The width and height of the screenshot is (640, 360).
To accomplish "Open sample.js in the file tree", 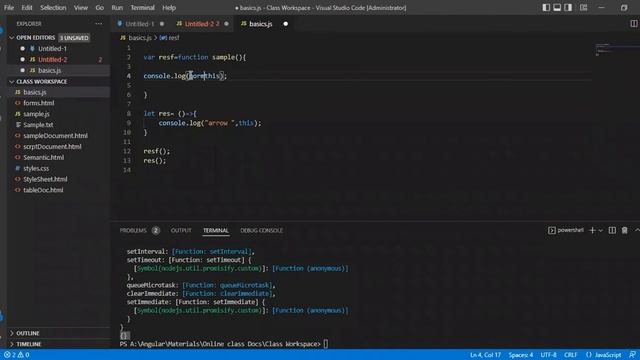I will (36, 114).
